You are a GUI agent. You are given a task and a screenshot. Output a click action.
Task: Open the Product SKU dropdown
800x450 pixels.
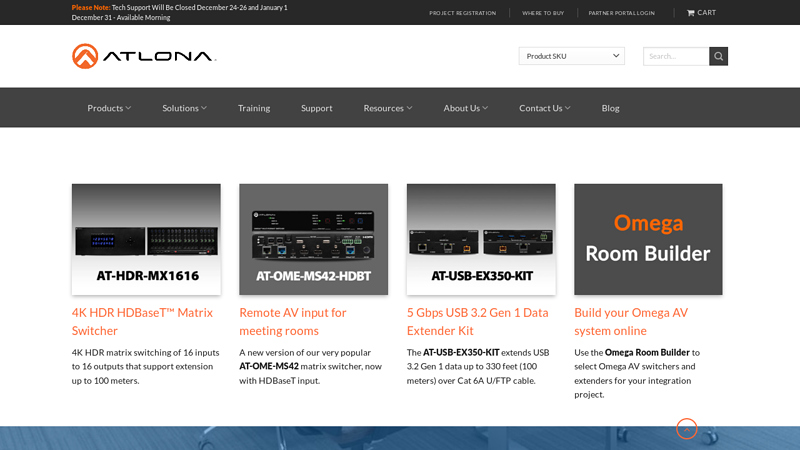point(571,56)
